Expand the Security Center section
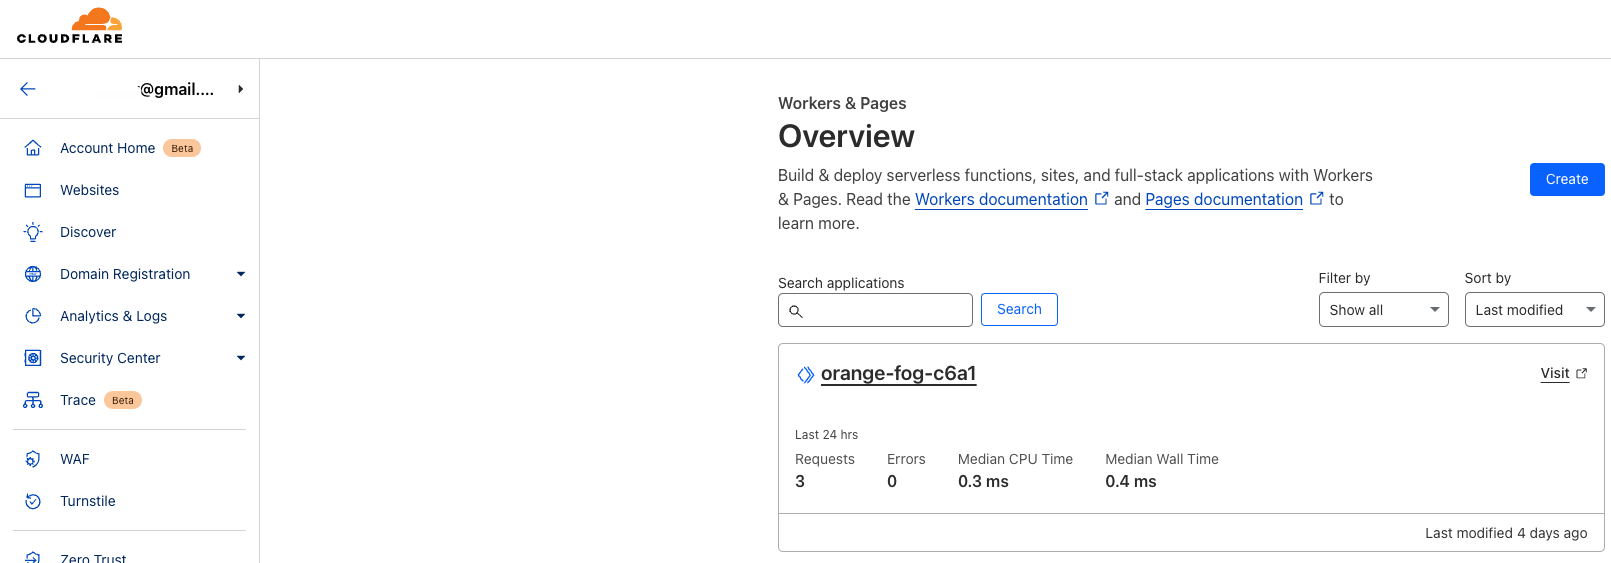This screenshot has width=1611, height=563. (240, 358)
